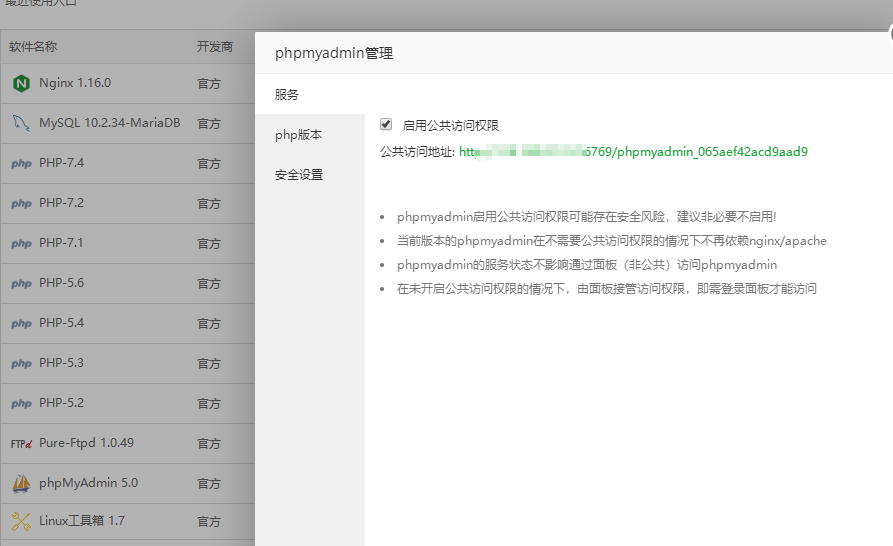Screen dimensions: 893x546
Task: Click the 启用公共访问权限 label text
Action: (450, 125)
